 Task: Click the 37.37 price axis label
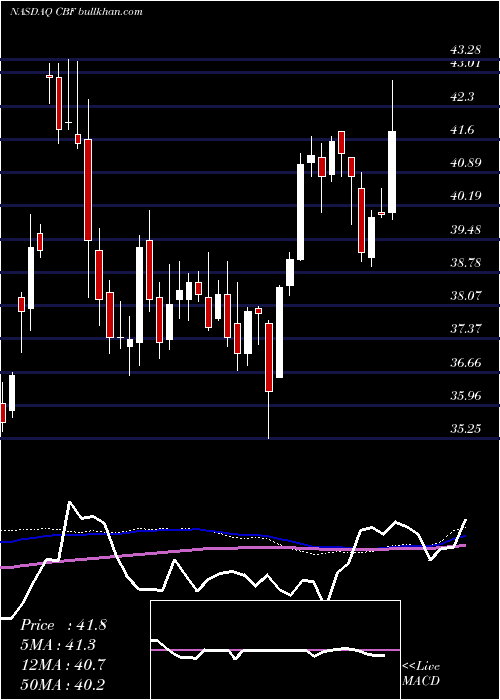(466, 329)
